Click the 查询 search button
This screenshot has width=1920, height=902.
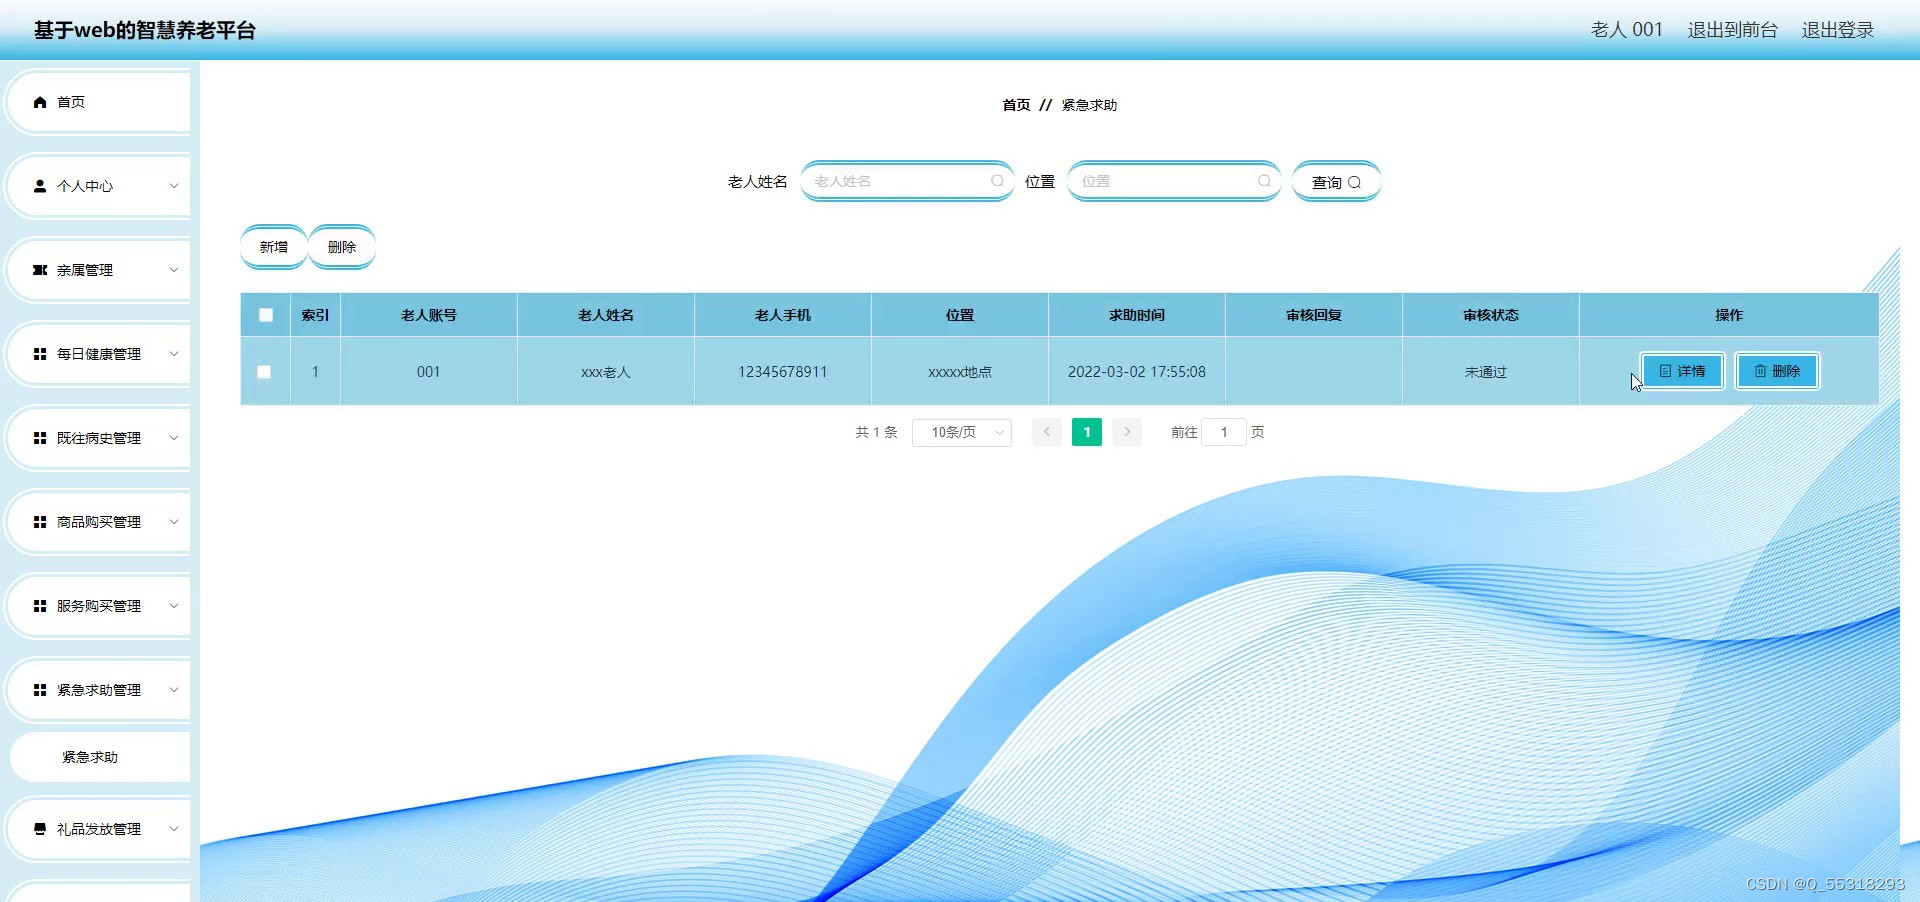tap(1337, 182)
